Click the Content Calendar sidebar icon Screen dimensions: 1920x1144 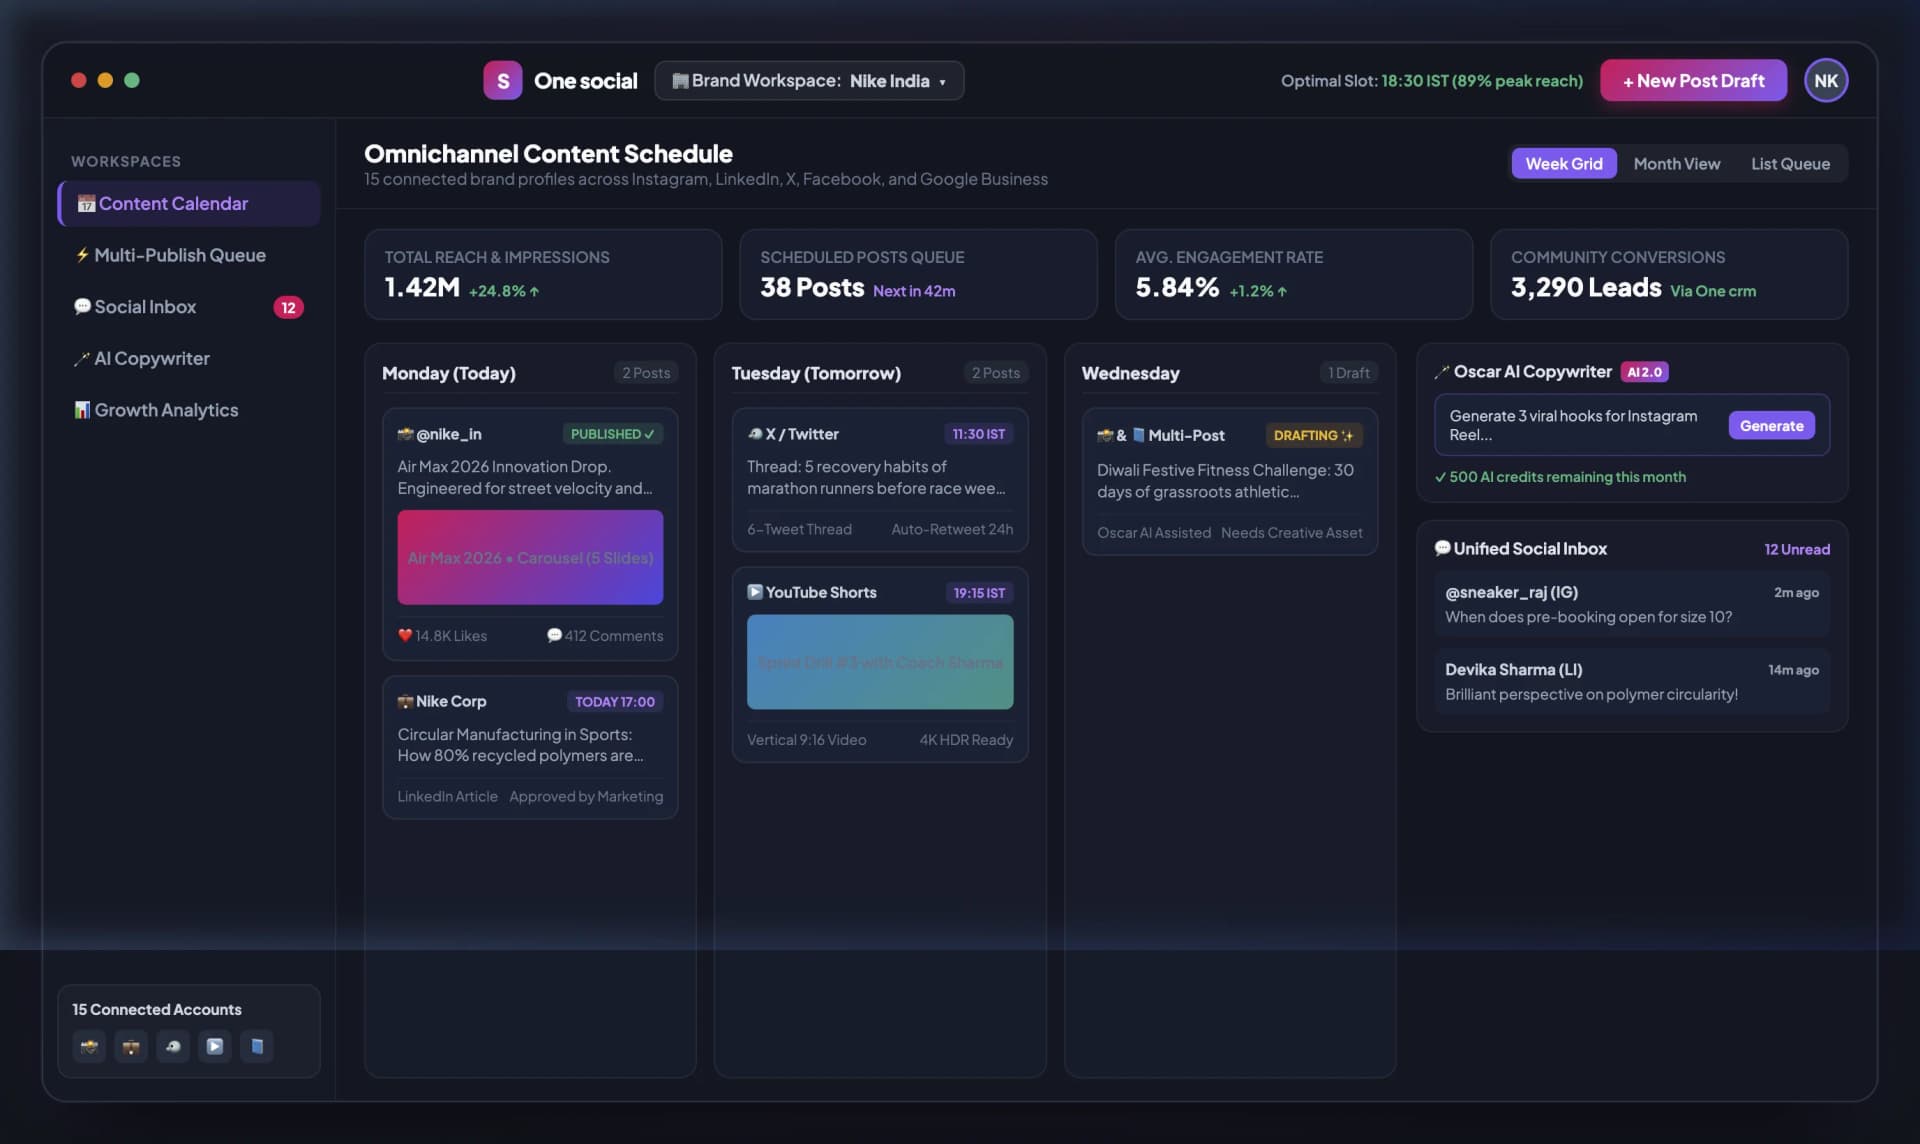pyautogui.click(x=86, y=204)
